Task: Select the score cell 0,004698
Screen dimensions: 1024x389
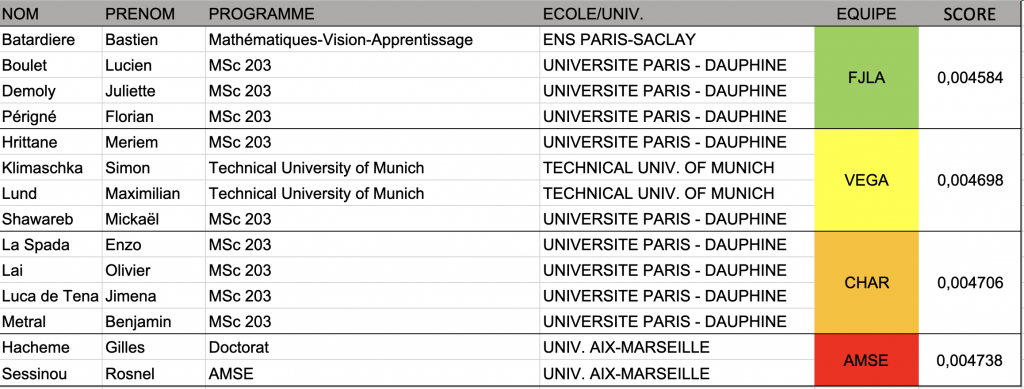Action: [x=970, y=180]
